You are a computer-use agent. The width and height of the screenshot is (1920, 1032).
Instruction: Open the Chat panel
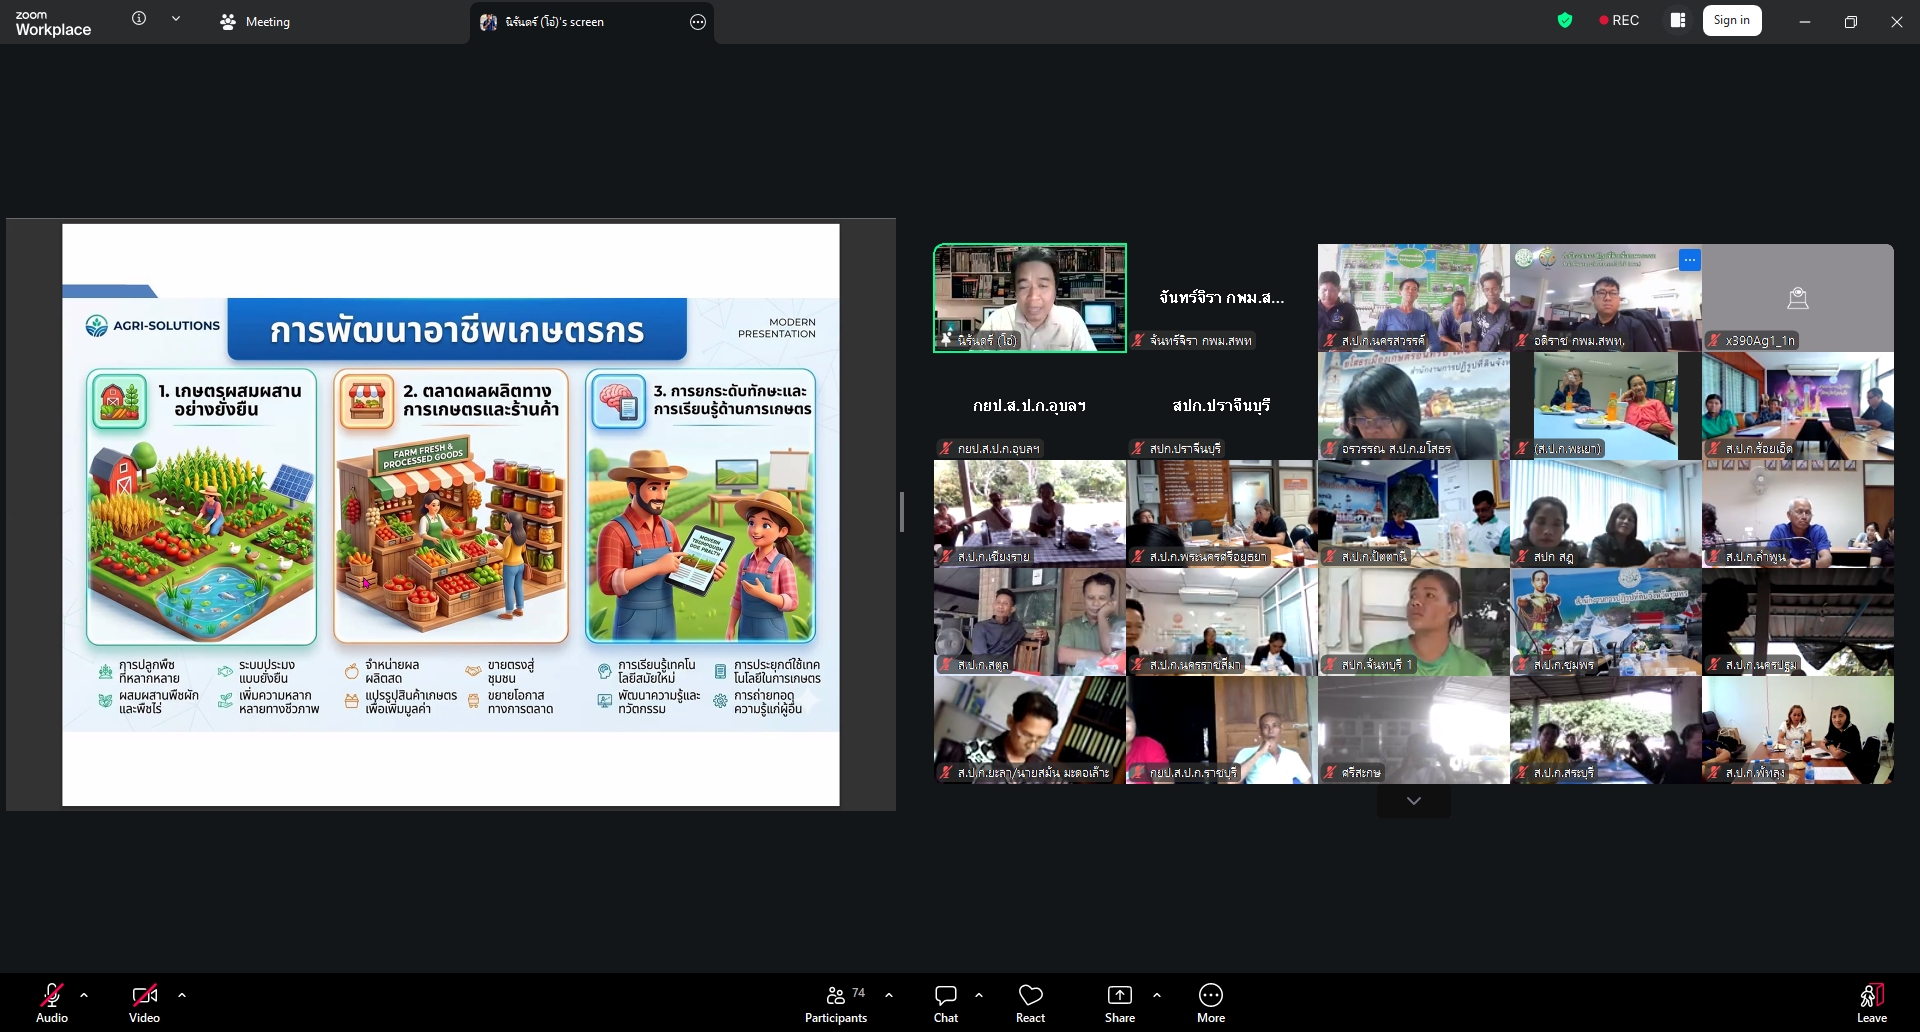[946, 1003]
